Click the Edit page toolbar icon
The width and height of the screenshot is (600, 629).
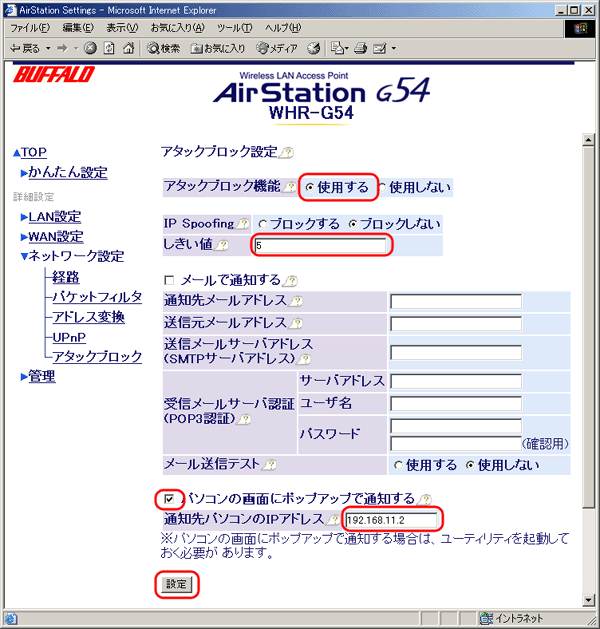coord(379,49)
